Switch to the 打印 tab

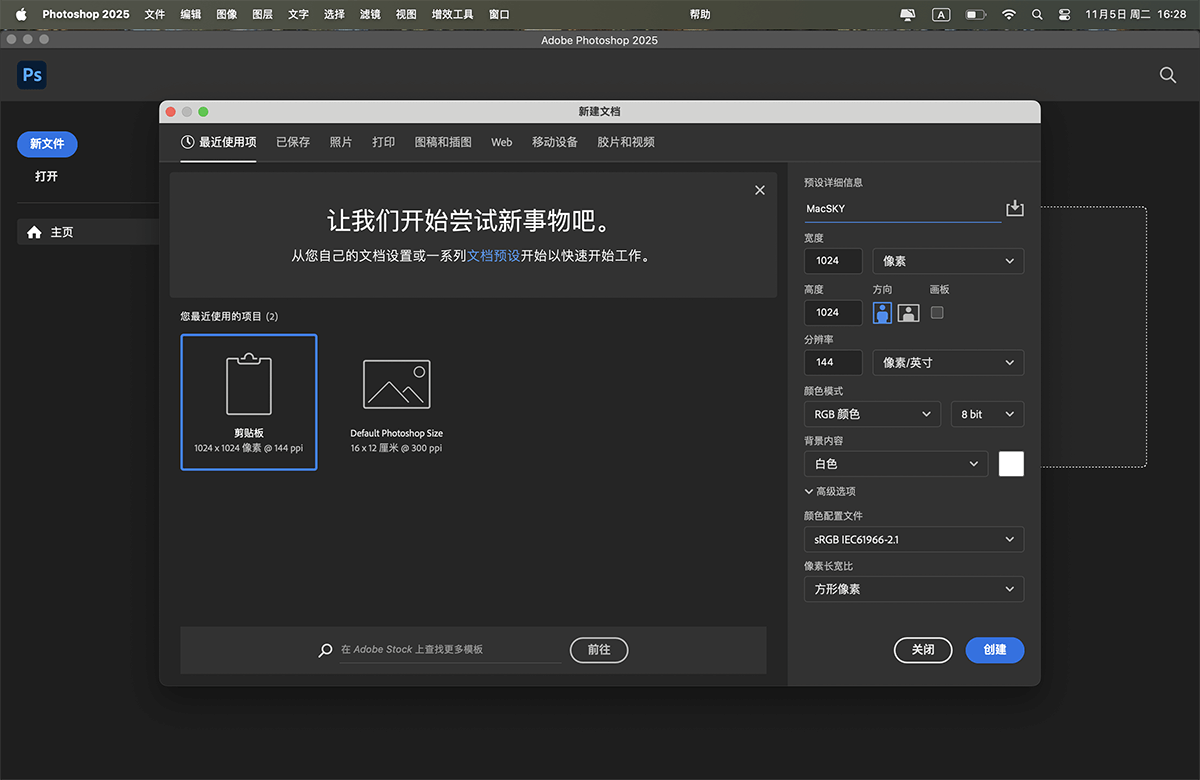[x=384, y=142]
